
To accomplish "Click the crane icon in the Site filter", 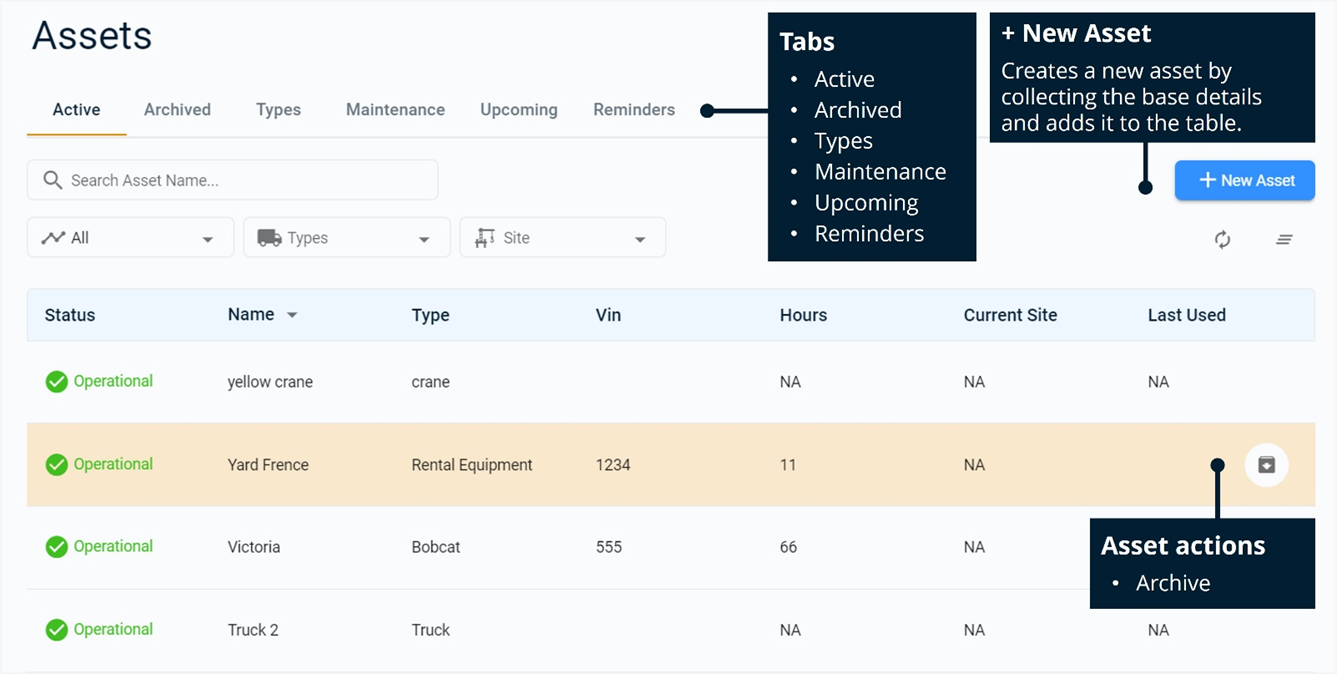I will tap(485, 238).
